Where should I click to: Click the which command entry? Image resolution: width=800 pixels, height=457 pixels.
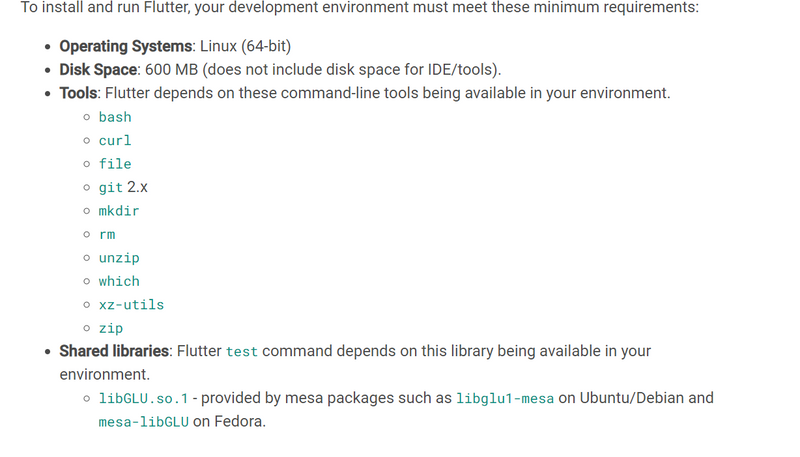click(x=119, y=282)
